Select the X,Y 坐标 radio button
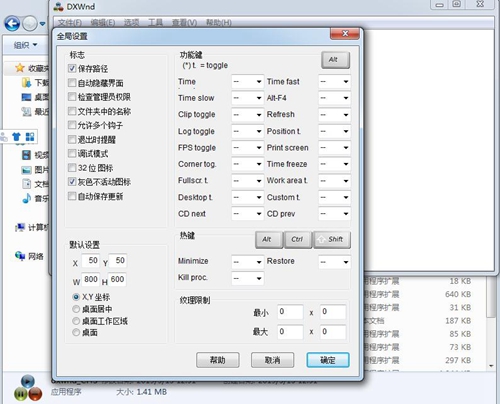The image size is (500, 404). (x=76, y=297)
